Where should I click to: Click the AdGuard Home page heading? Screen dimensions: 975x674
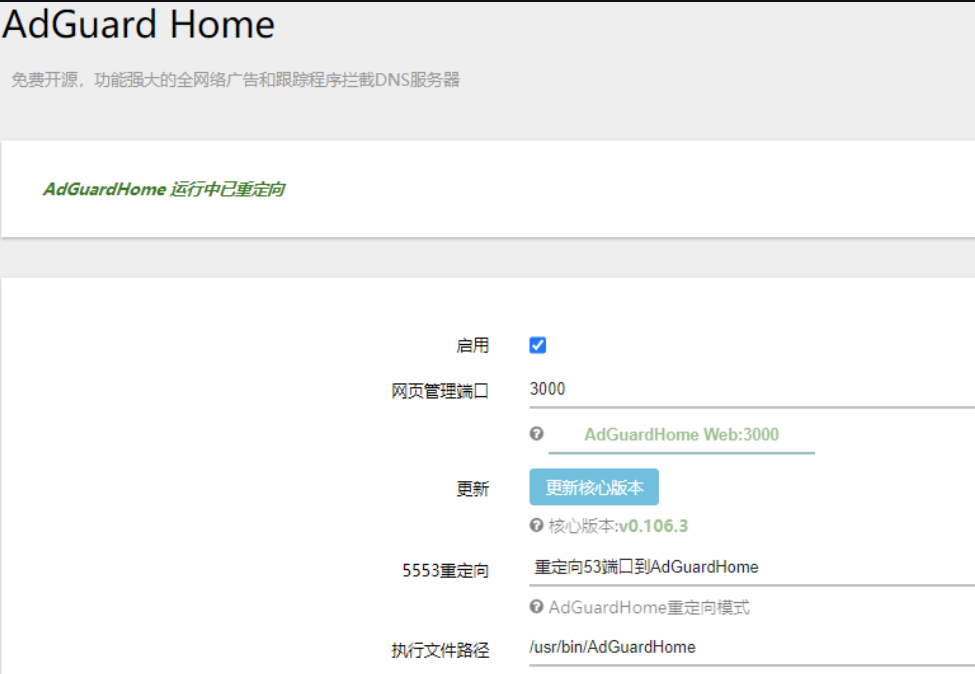[138, 24]
